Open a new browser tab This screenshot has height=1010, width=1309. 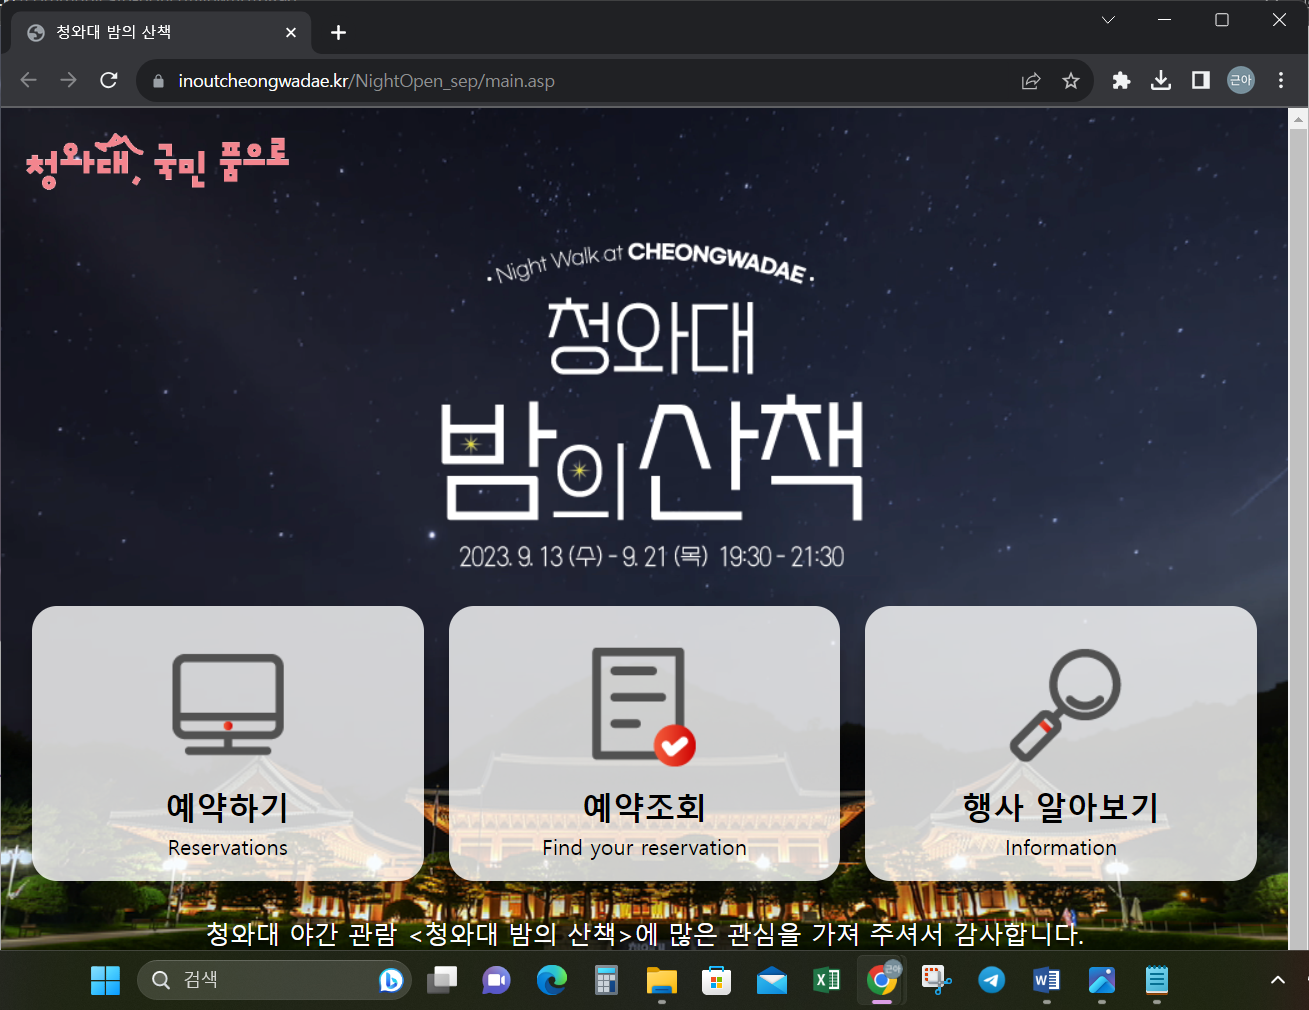point(337,32)
